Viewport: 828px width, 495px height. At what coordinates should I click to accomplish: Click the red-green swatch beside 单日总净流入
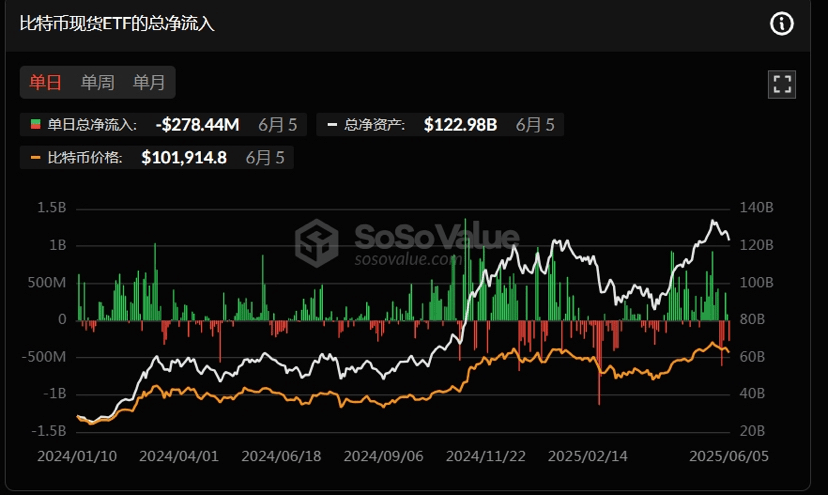(35, 125)
